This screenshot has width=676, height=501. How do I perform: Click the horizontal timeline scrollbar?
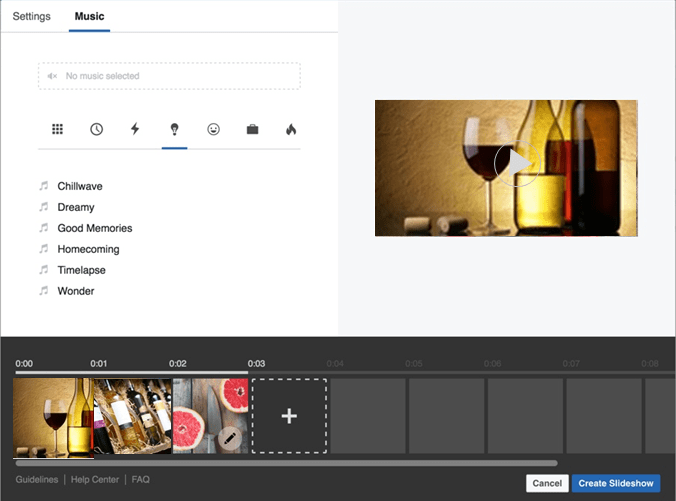tap(286, 463)
